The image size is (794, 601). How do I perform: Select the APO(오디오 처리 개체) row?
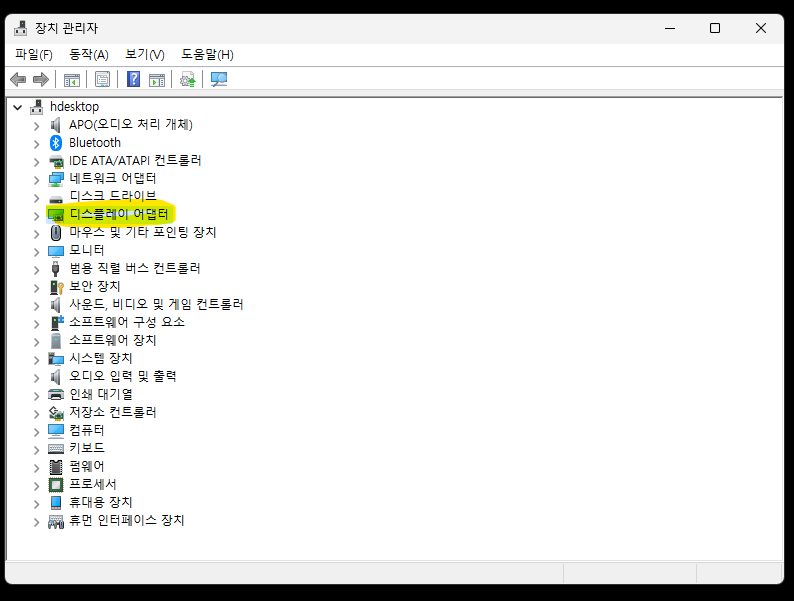[131, 125]
